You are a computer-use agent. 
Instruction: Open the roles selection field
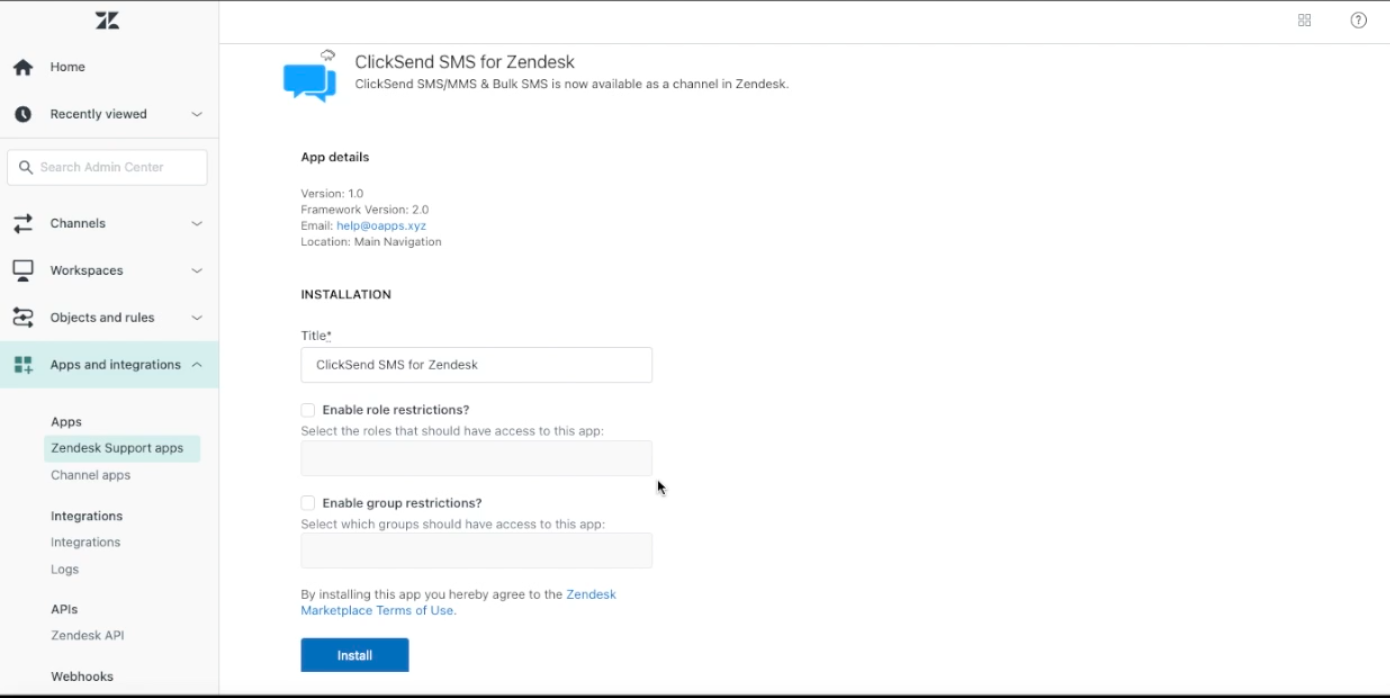[x=476, y=458]
